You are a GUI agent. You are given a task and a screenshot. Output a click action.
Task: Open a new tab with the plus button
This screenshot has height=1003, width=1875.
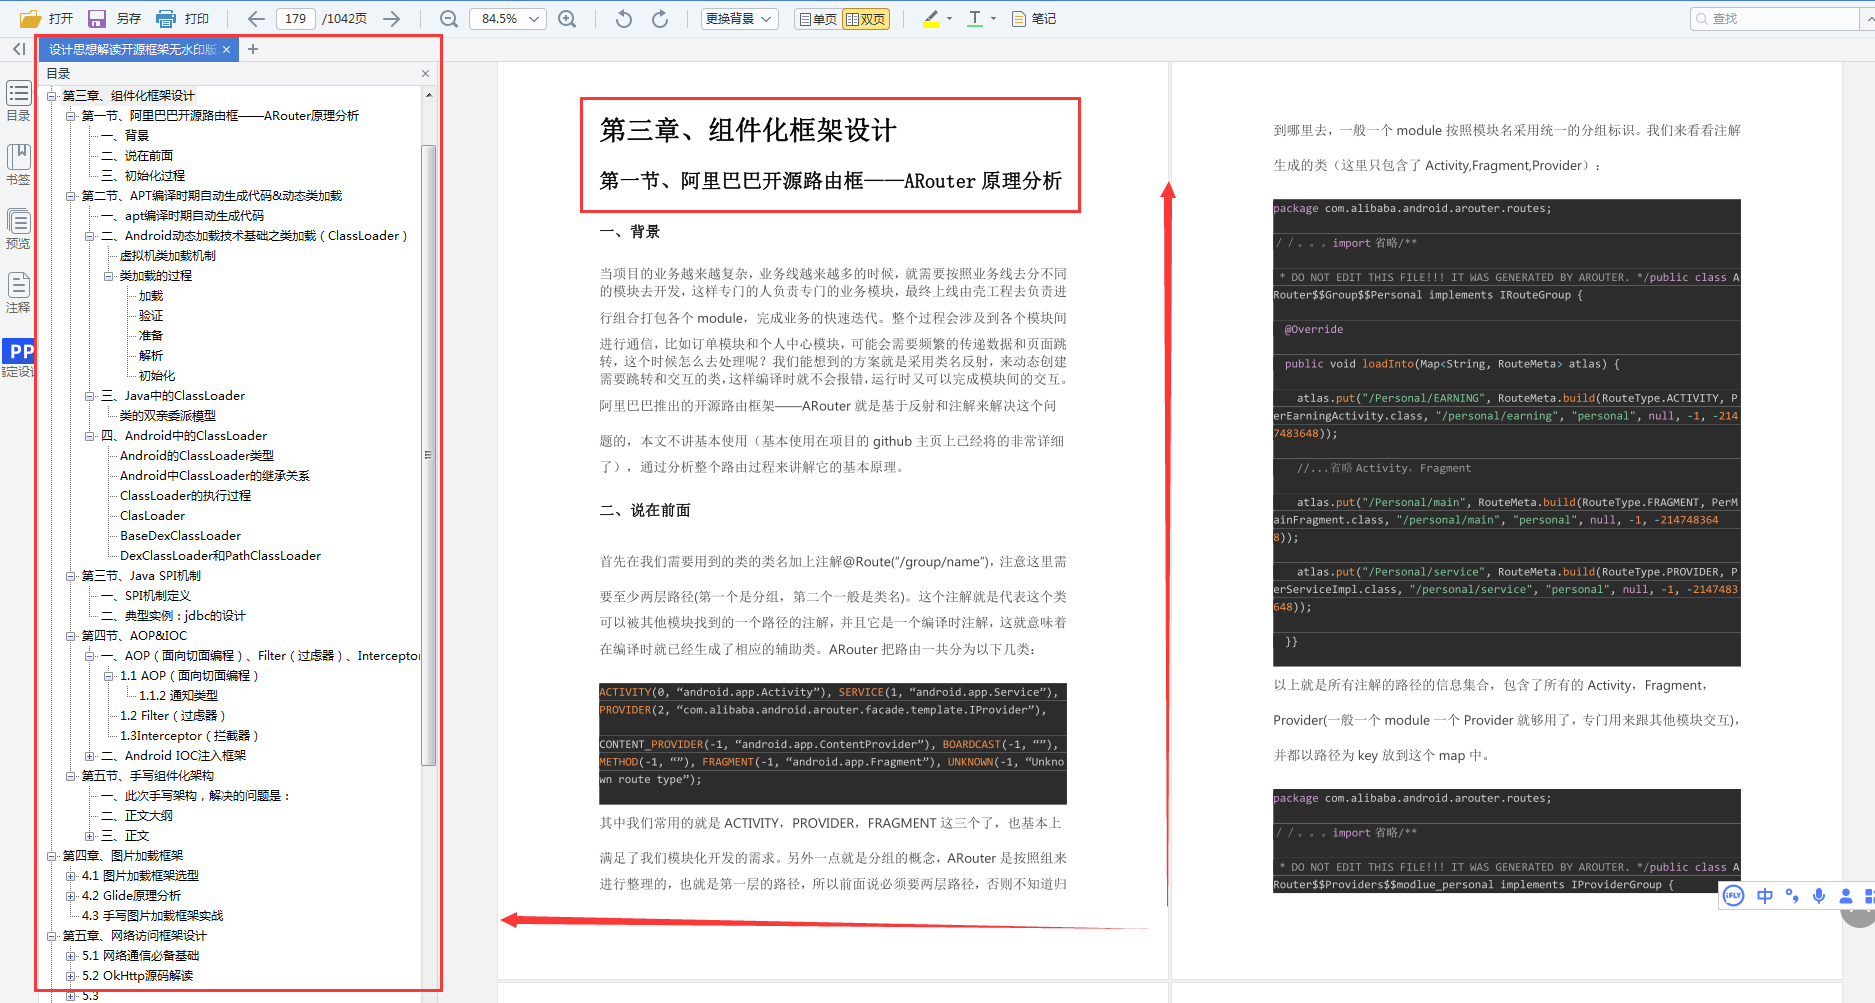click(x=253, y=49)
